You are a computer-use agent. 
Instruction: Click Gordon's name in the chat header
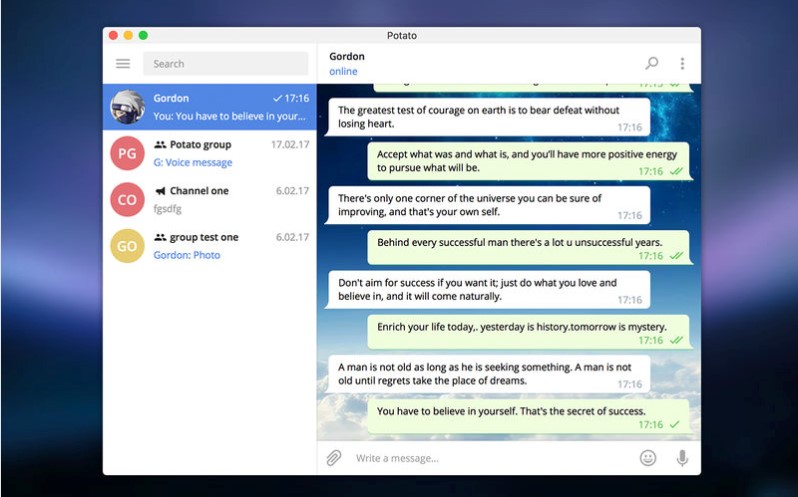(x=347, y=56)
